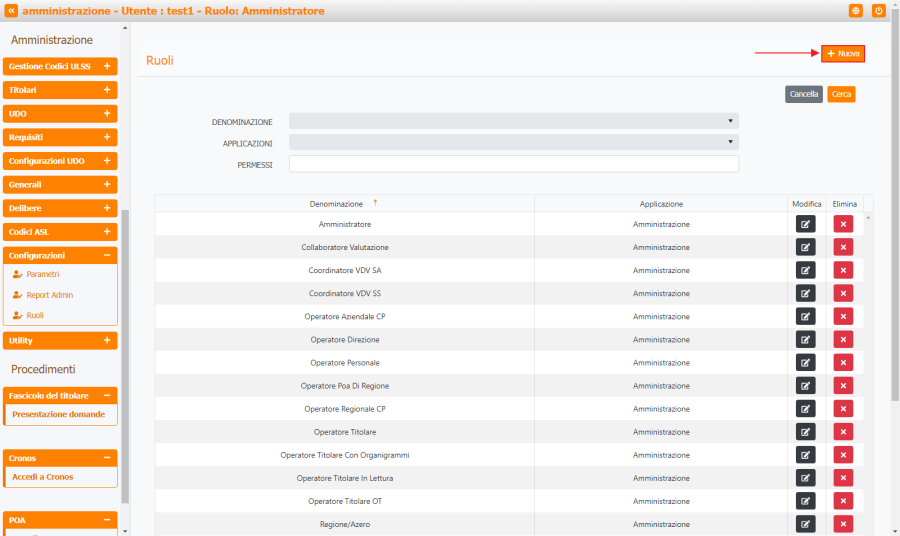Click the Cerca search button
The height and width of the screenshot is (536, 900).
pos(841,94)
